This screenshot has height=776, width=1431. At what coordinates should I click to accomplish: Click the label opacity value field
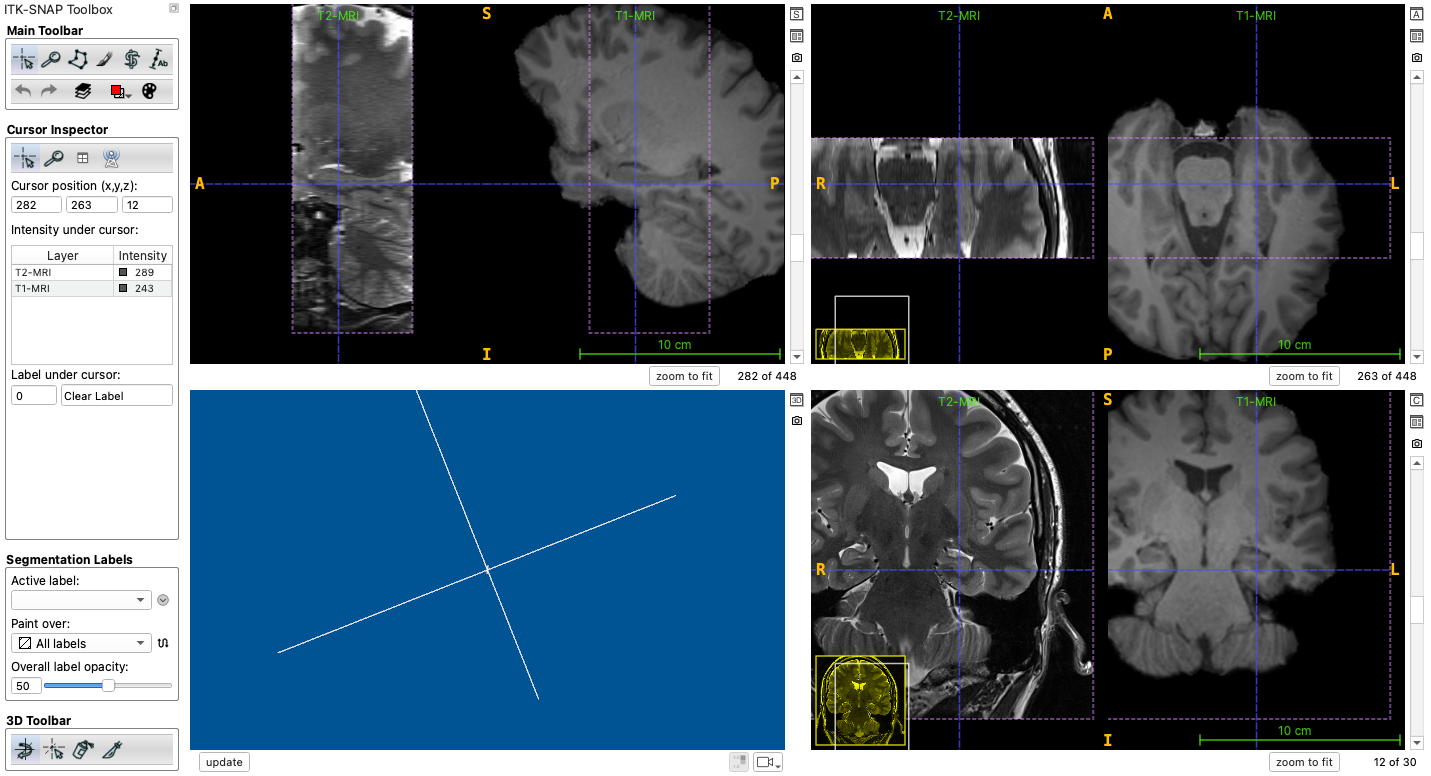coord(27,686)
